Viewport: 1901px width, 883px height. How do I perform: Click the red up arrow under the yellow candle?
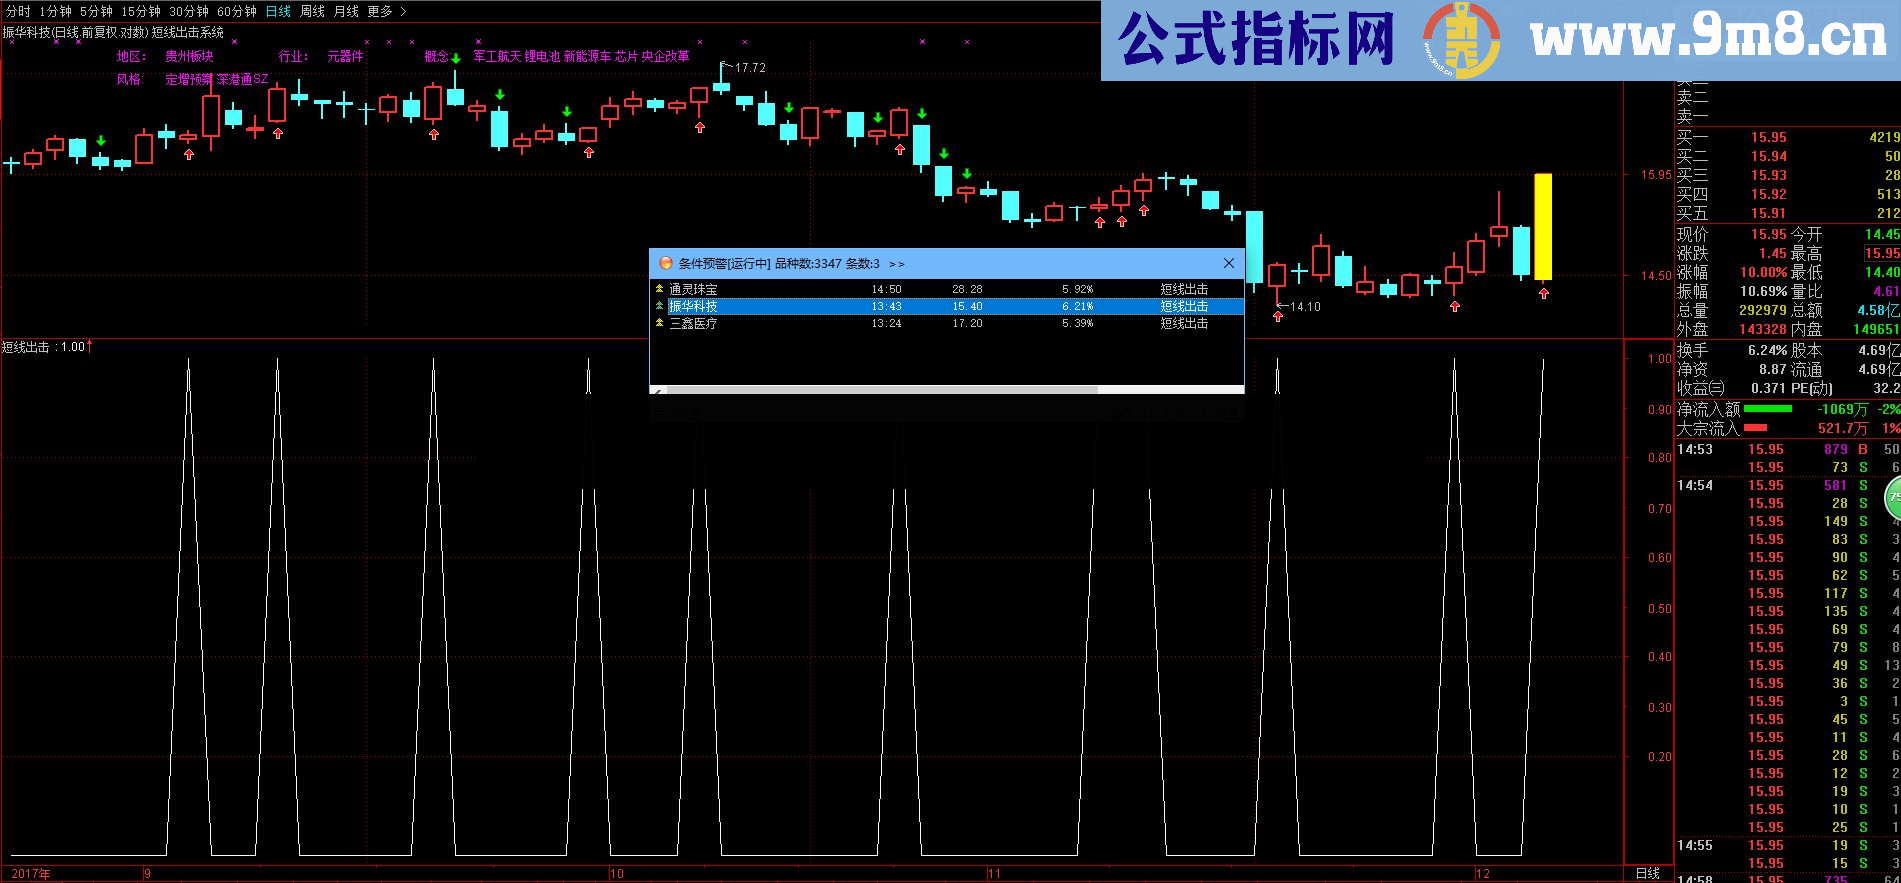point(1544,293)
